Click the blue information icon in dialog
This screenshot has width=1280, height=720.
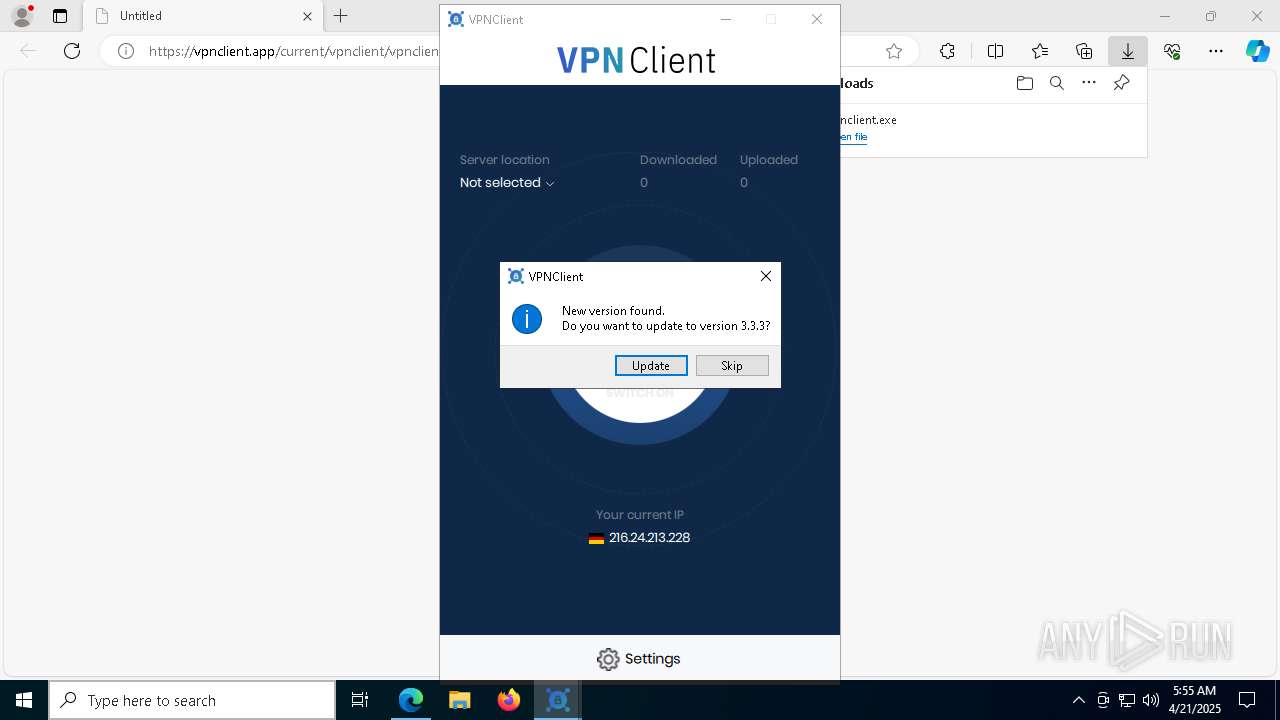[527, 319]
